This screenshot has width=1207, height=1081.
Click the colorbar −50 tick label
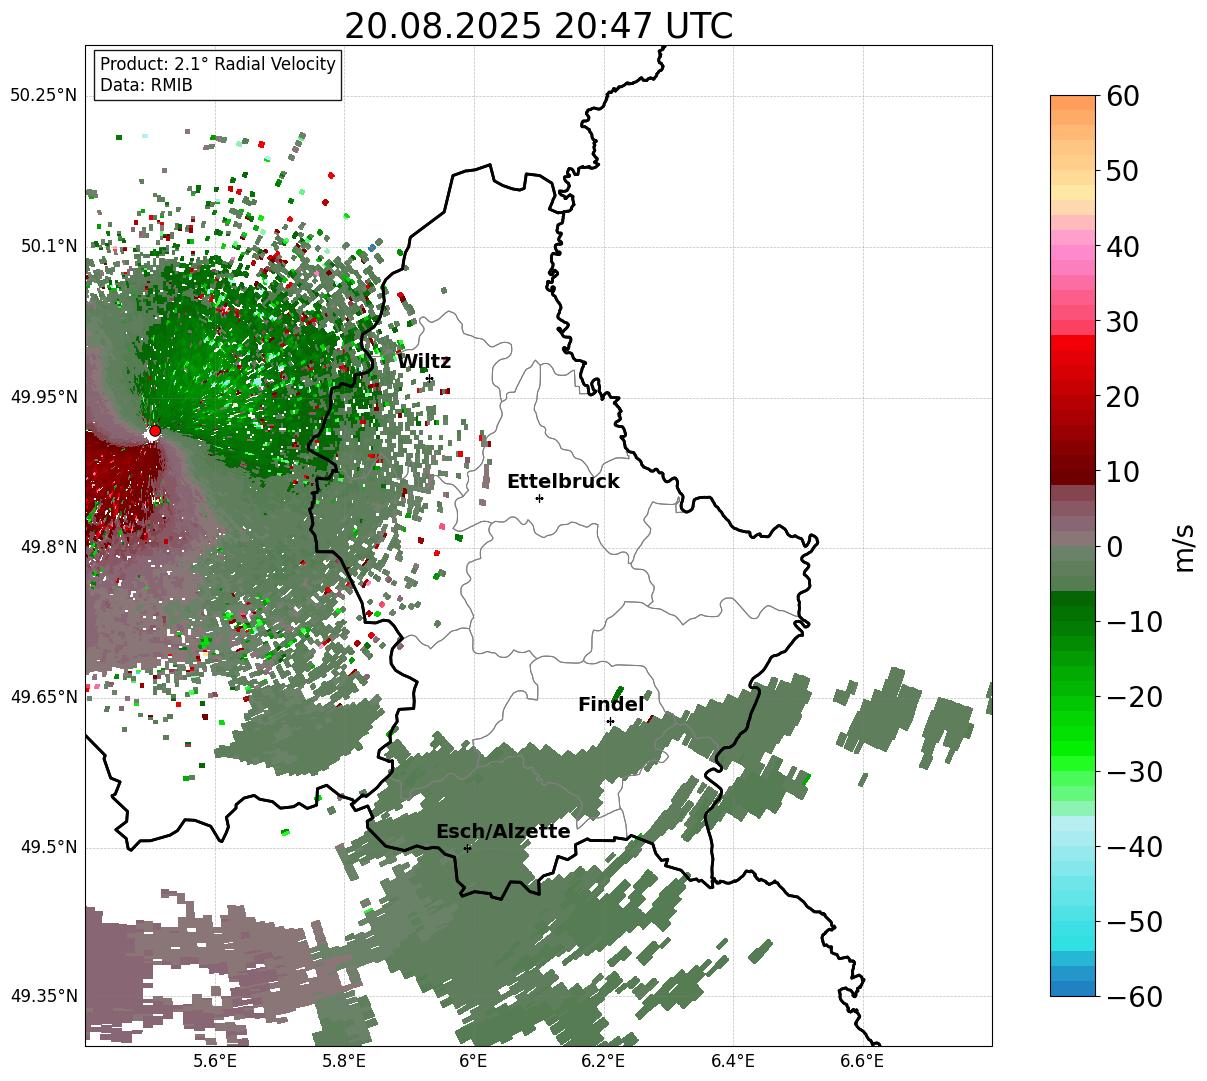[x=1134, y=922]
